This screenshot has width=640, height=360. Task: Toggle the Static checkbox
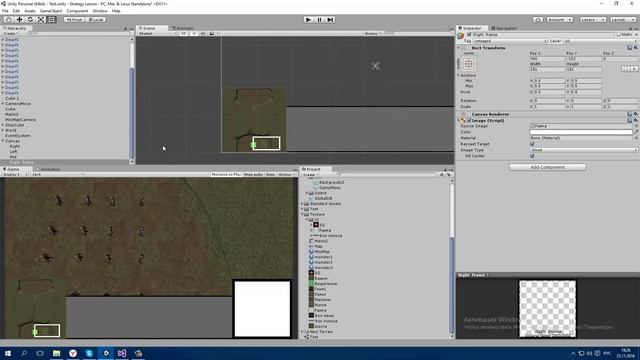(619, 35)
